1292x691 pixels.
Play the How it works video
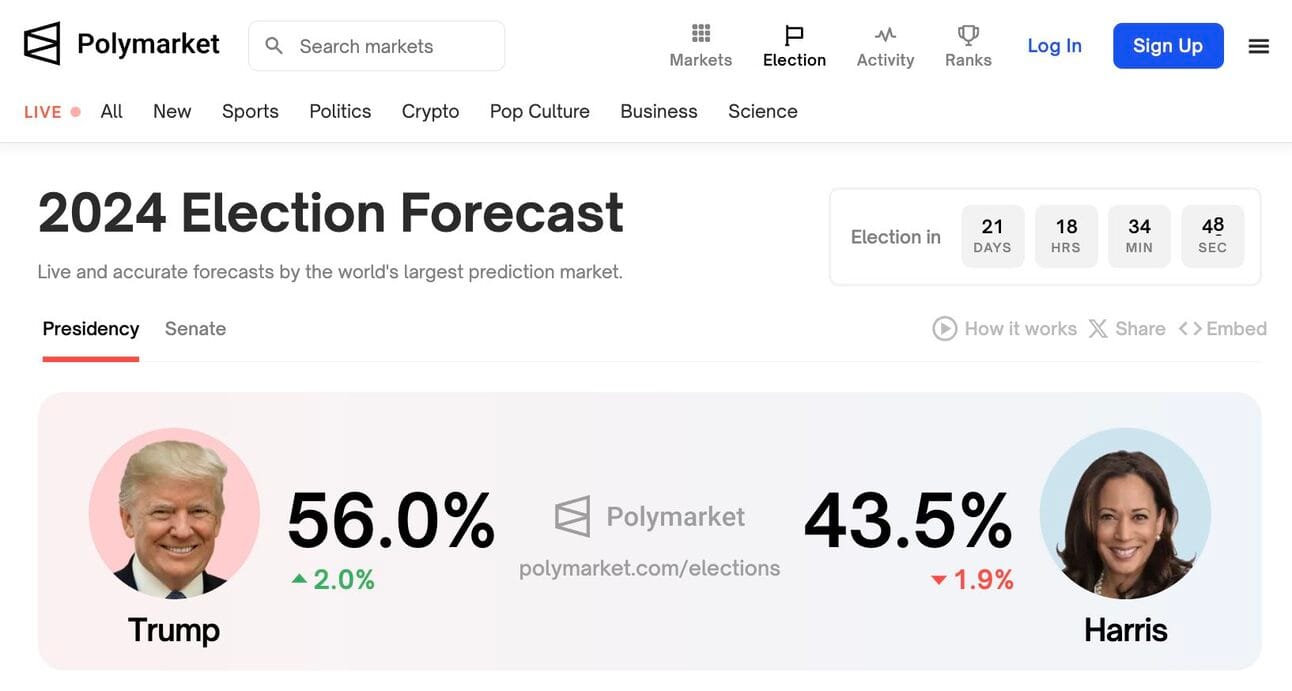945,329
